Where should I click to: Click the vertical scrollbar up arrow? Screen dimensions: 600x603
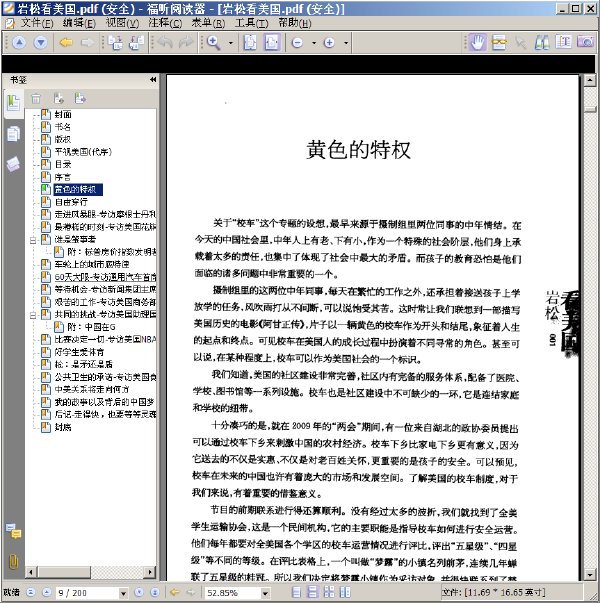590,80
